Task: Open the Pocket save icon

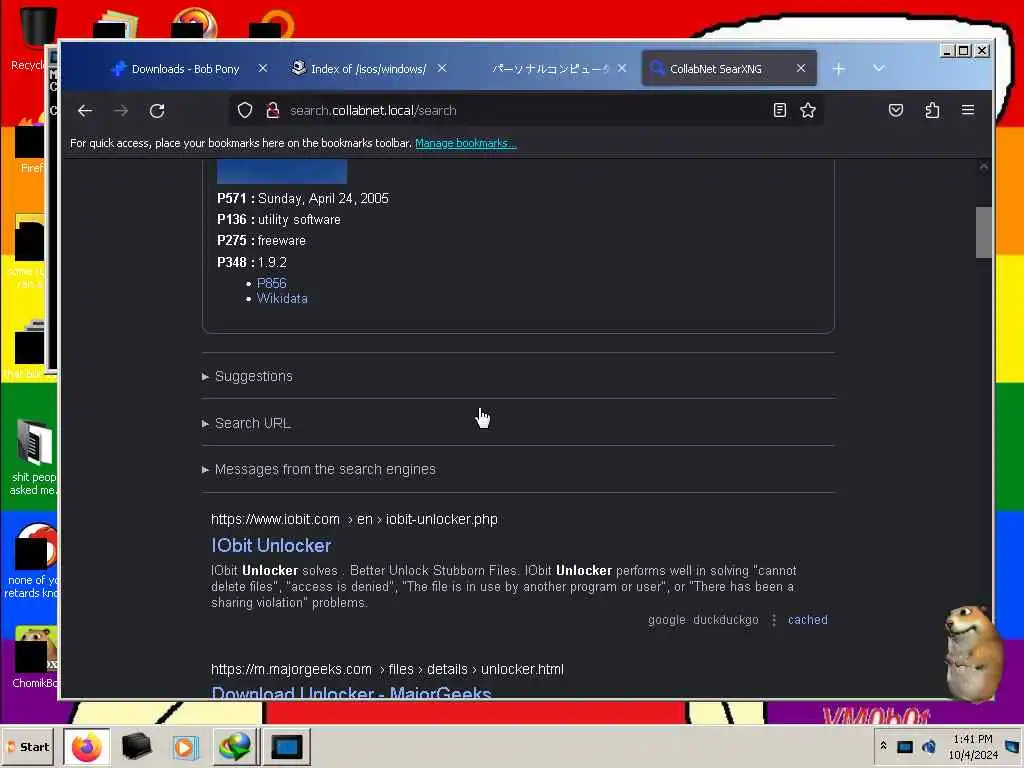Action: click(x=895, y=110)
